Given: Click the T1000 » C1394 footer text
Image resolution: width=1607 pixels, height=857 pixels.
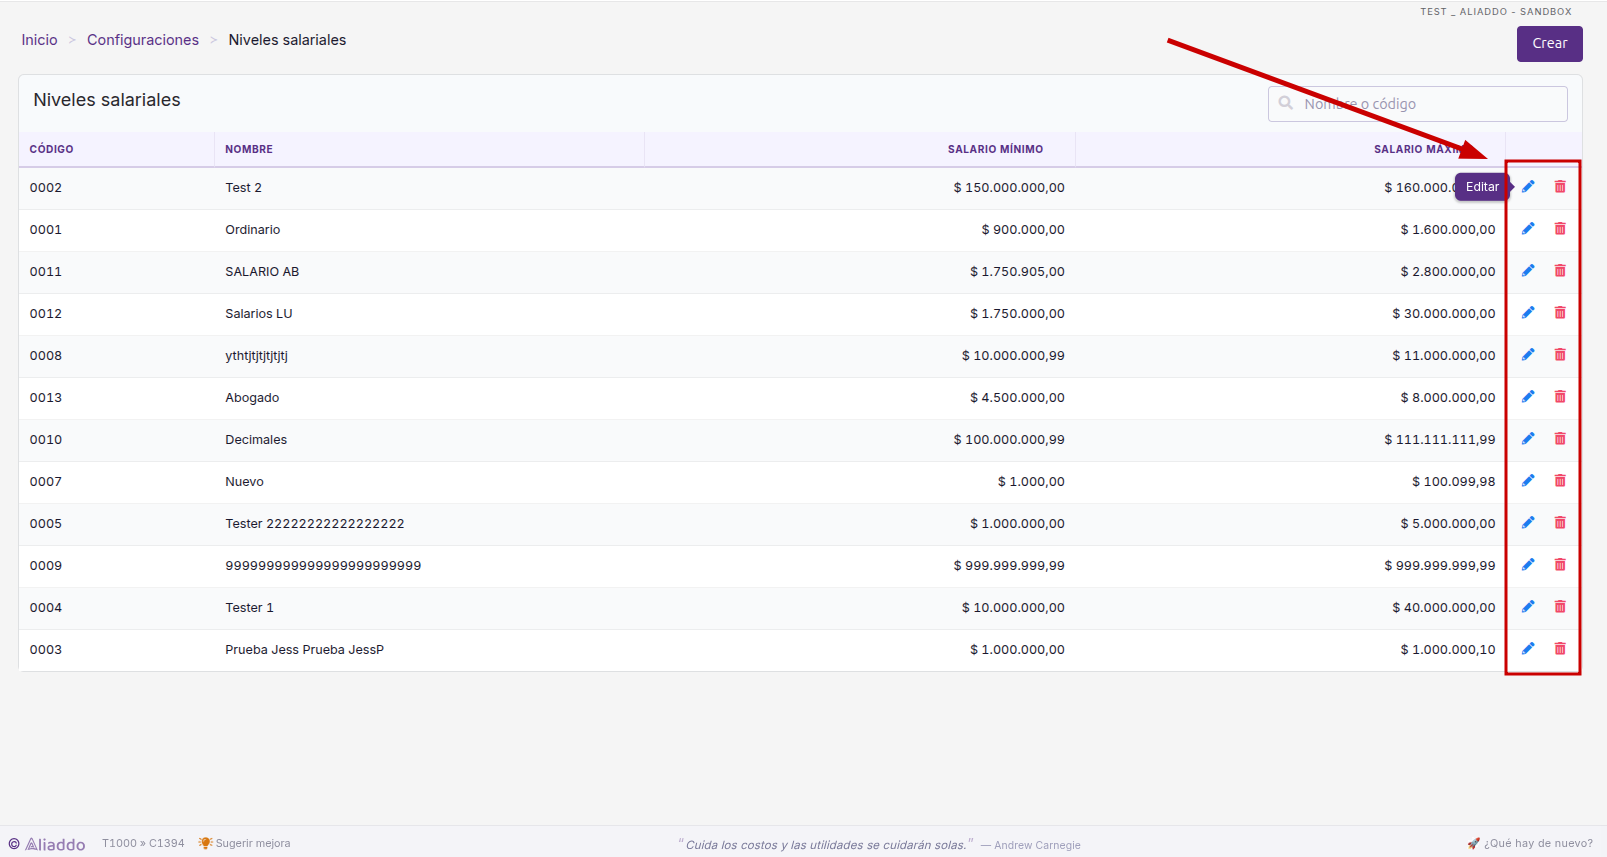Looking at the screenshot, I should coord(143,843).
